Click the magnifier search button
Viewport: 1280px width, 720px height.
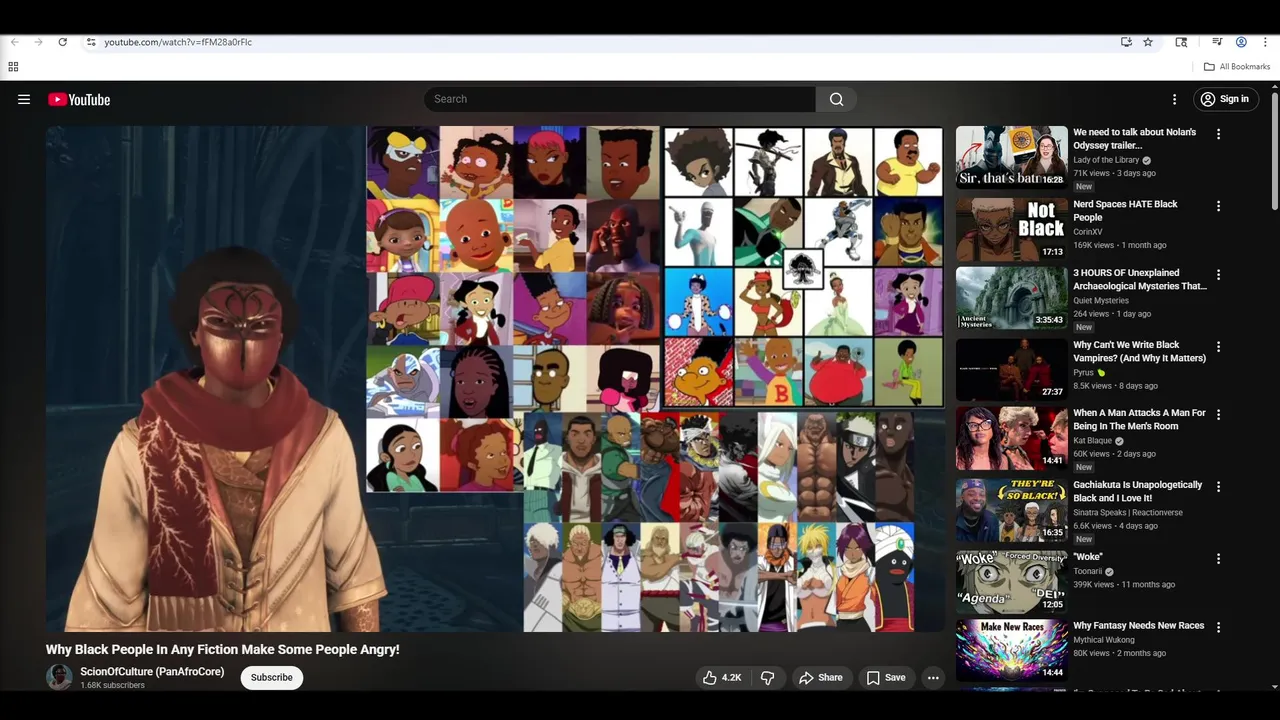(836, 99)
